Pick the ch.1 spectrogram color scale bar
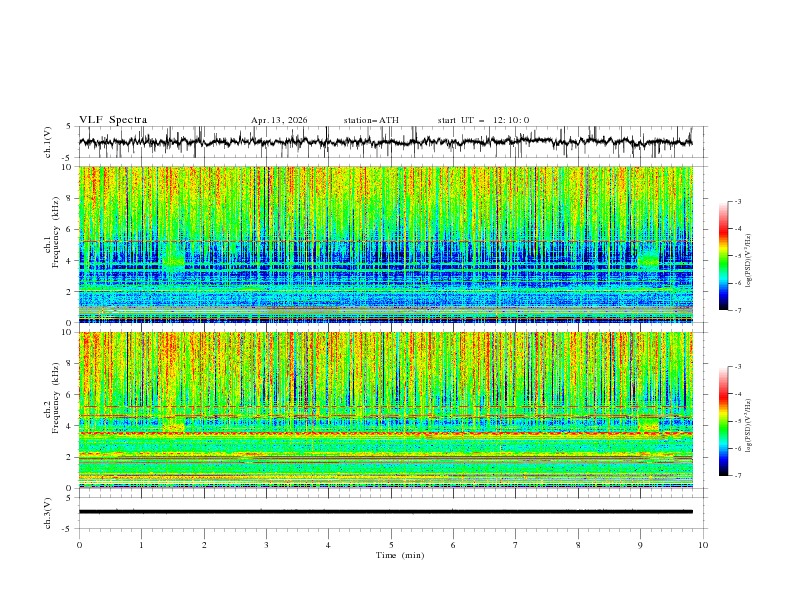 click(724, 256)
